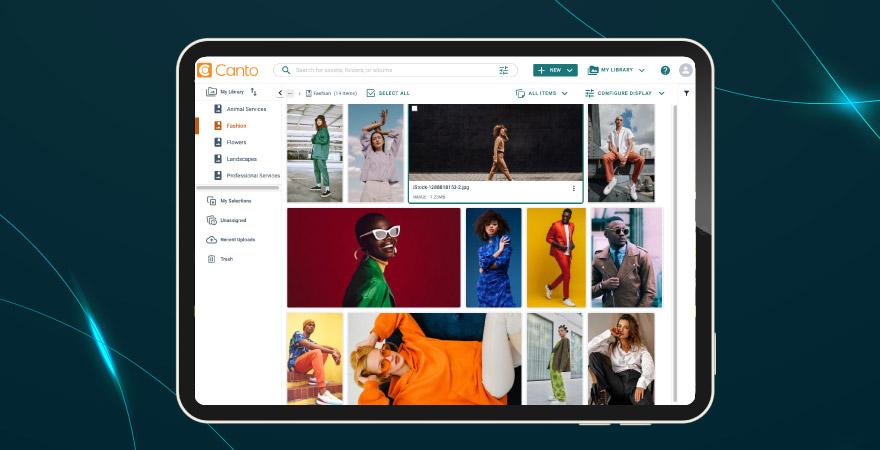
Task: Open the Configure Display dropdown
Action: 625,93
